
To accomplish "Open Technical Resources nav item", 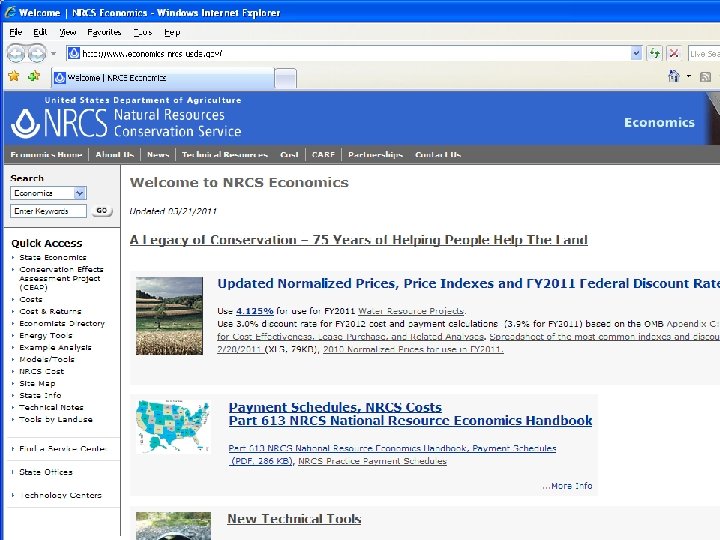I will pyautogui.click(x=225, y=155).
